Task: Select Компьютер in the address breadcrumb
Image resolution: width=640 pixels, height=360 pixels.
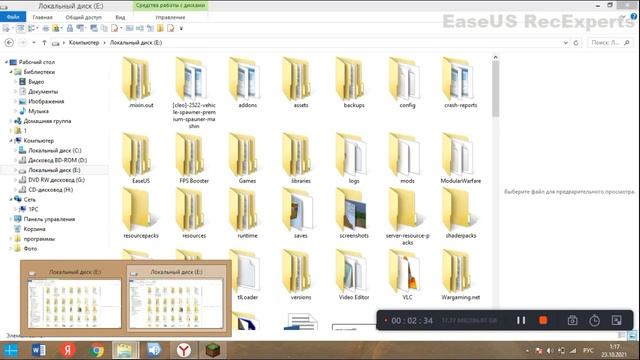Action: pyautogui.click(x=84, y=42)
